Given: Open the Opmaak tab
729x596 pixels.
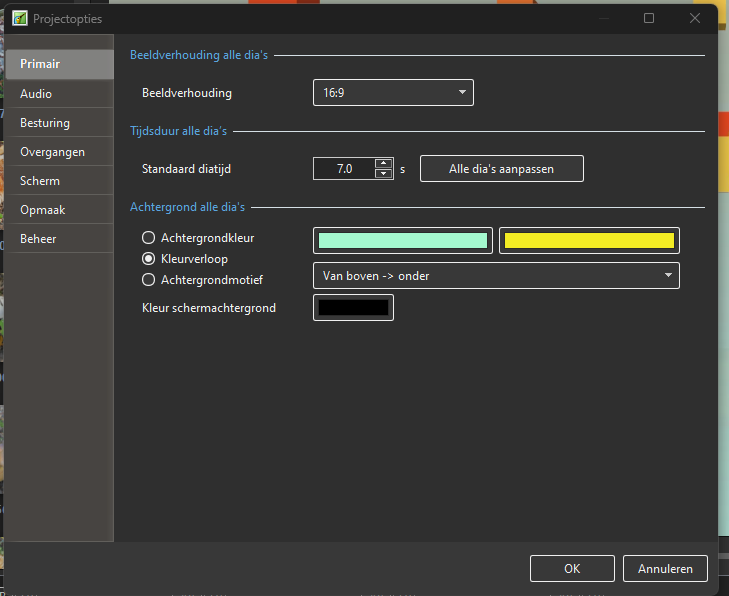Looking at the screenshot, I should pyautogui.click(x=60, y=210).
